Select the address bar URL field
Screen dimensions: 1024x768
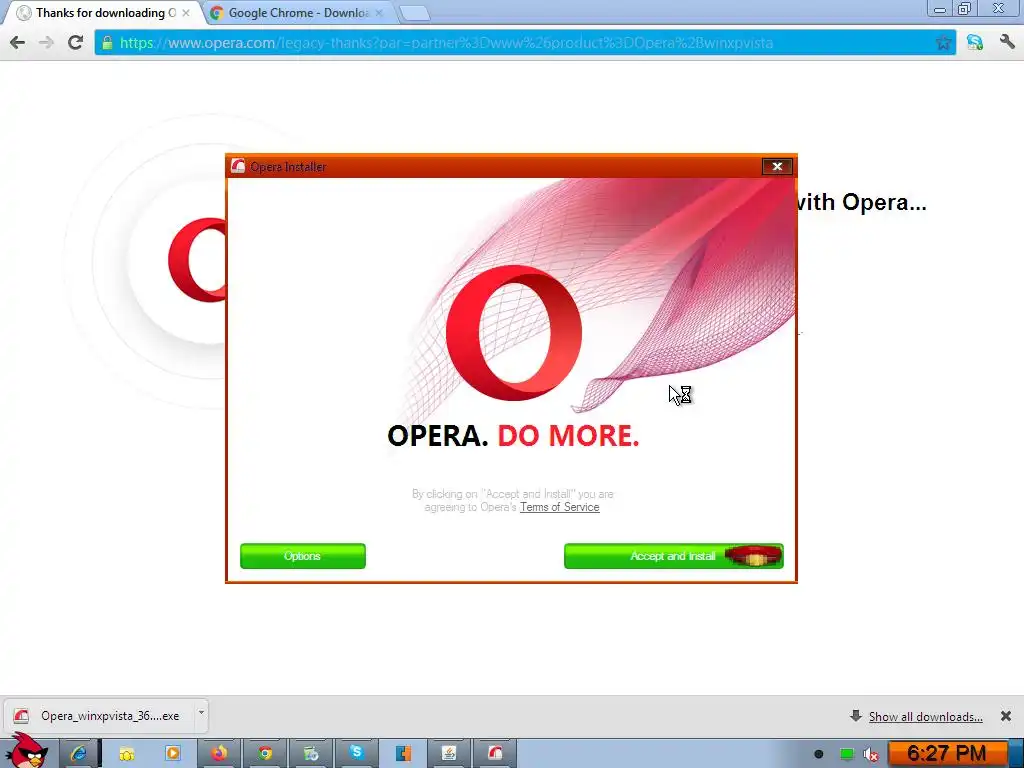[525, 43]
